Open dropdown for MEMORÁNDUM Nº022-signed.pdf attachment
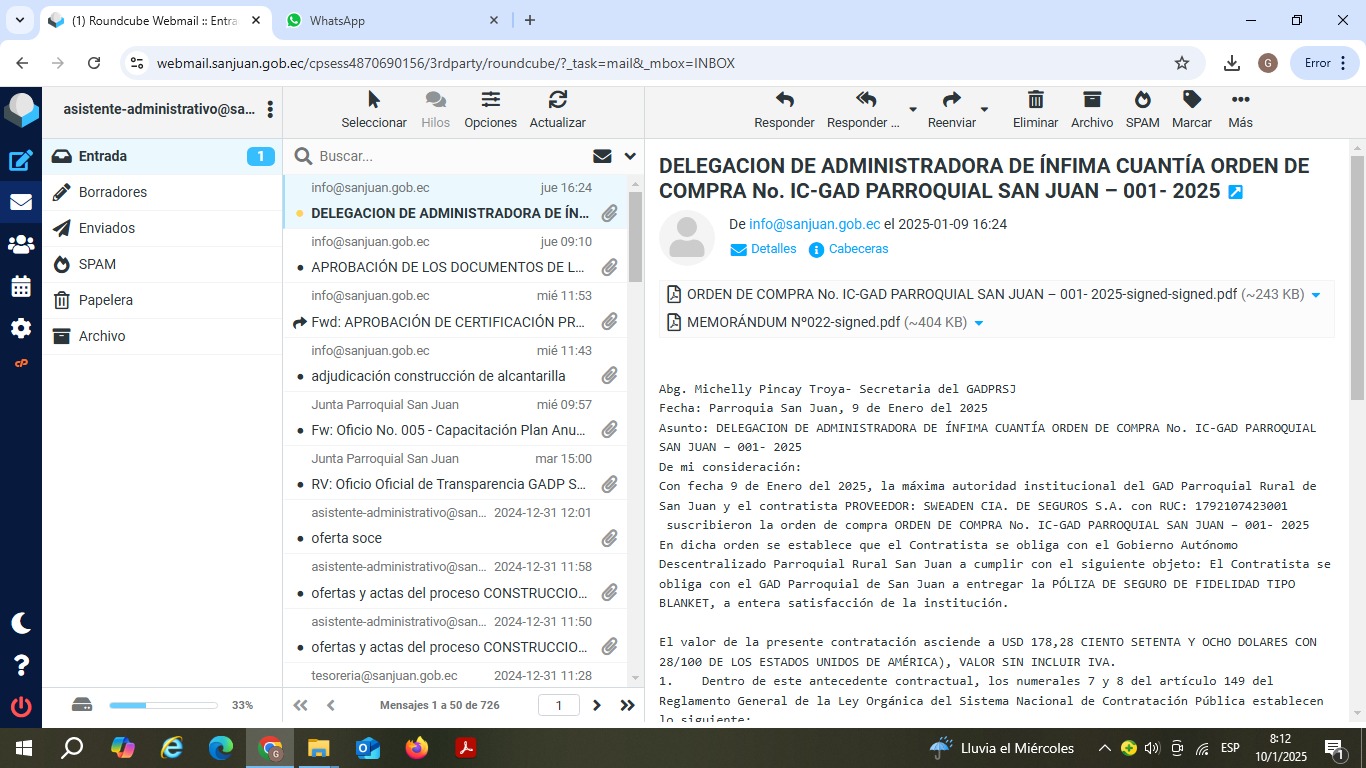The height and width of the screenshot is (768, 1366). pos(979,323)
